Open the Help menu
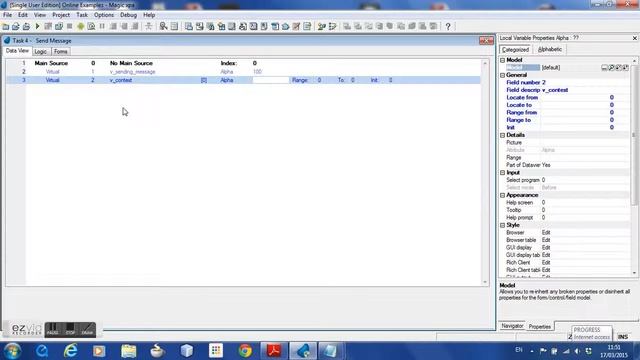 pyautogui.click(x=149, y=15)
